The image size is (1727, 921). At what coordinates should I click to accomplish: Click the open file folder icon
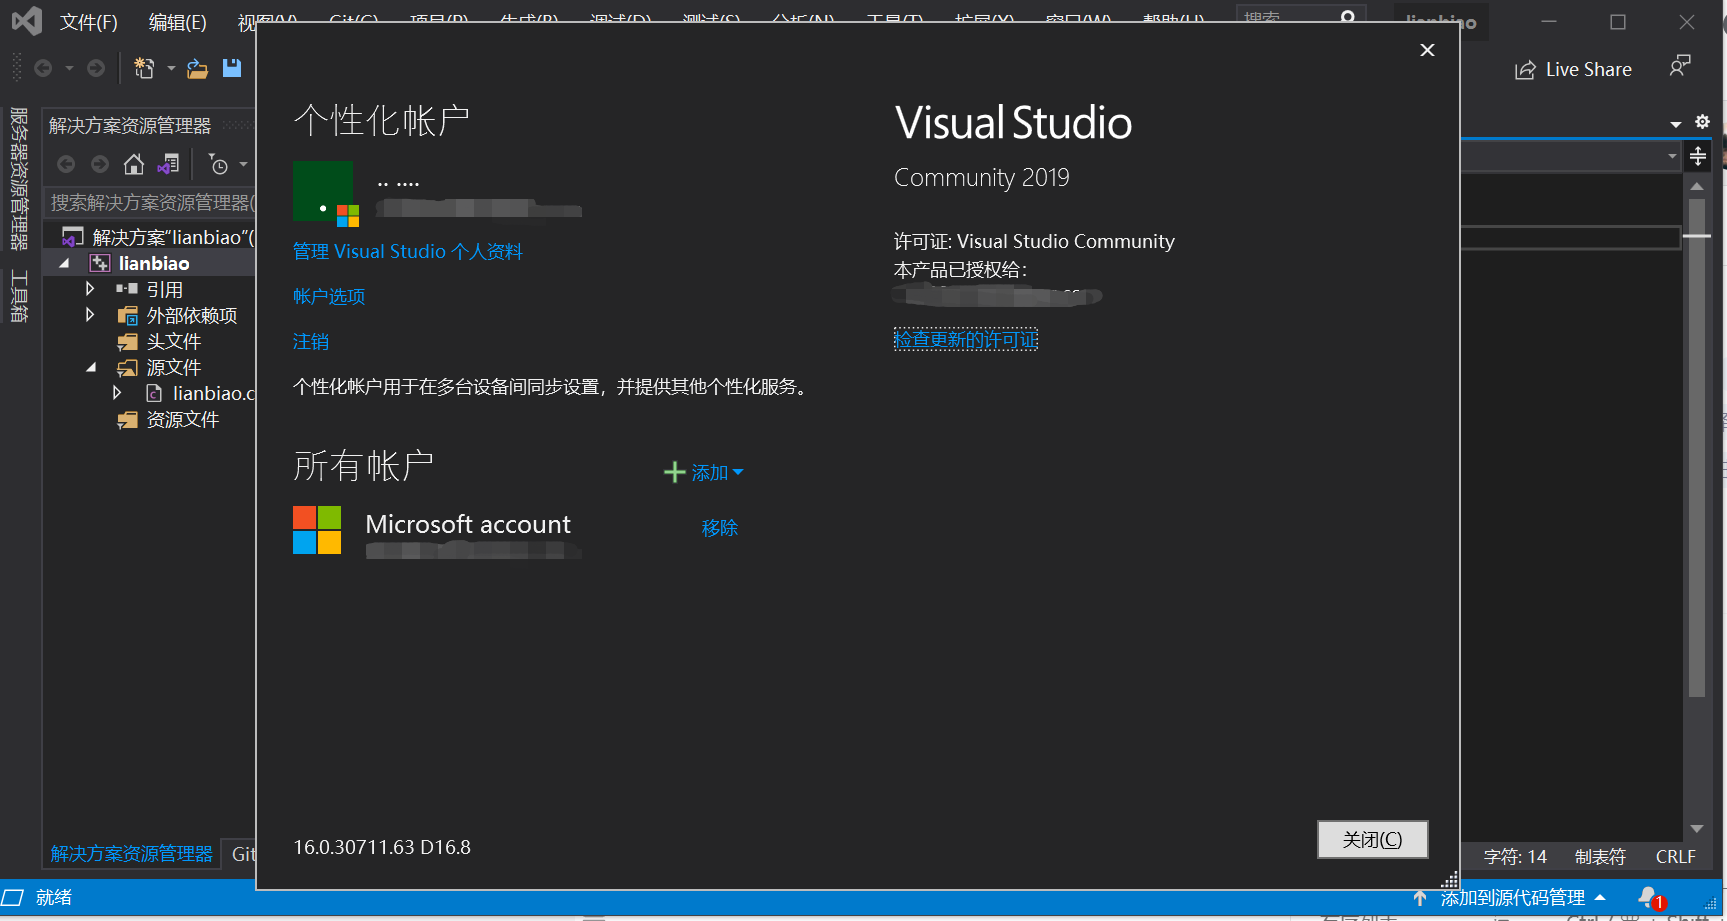[x=197, y=68]
